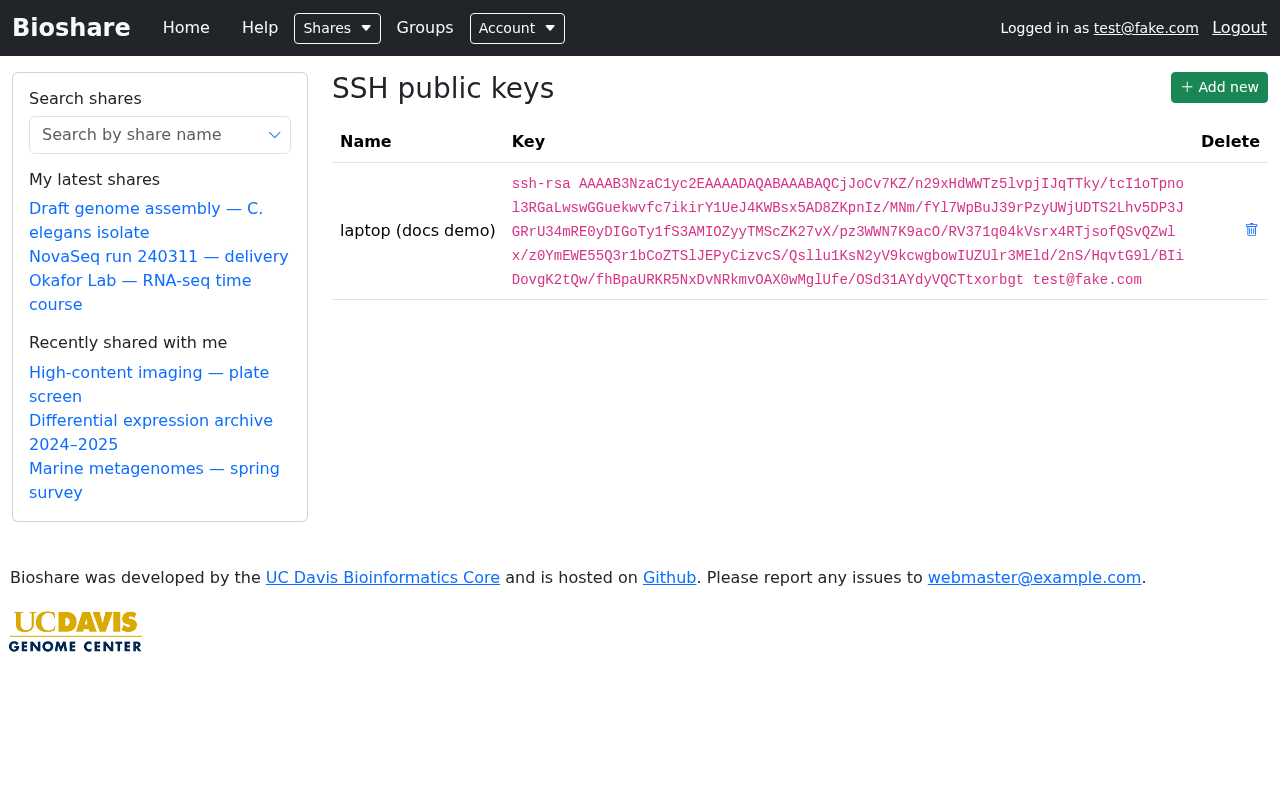Image resolution: width=1280 pixels, height=800 pixels.
Task: Open Differential expression archive 2024–2025 share
Action: click(x=151, y=433)
